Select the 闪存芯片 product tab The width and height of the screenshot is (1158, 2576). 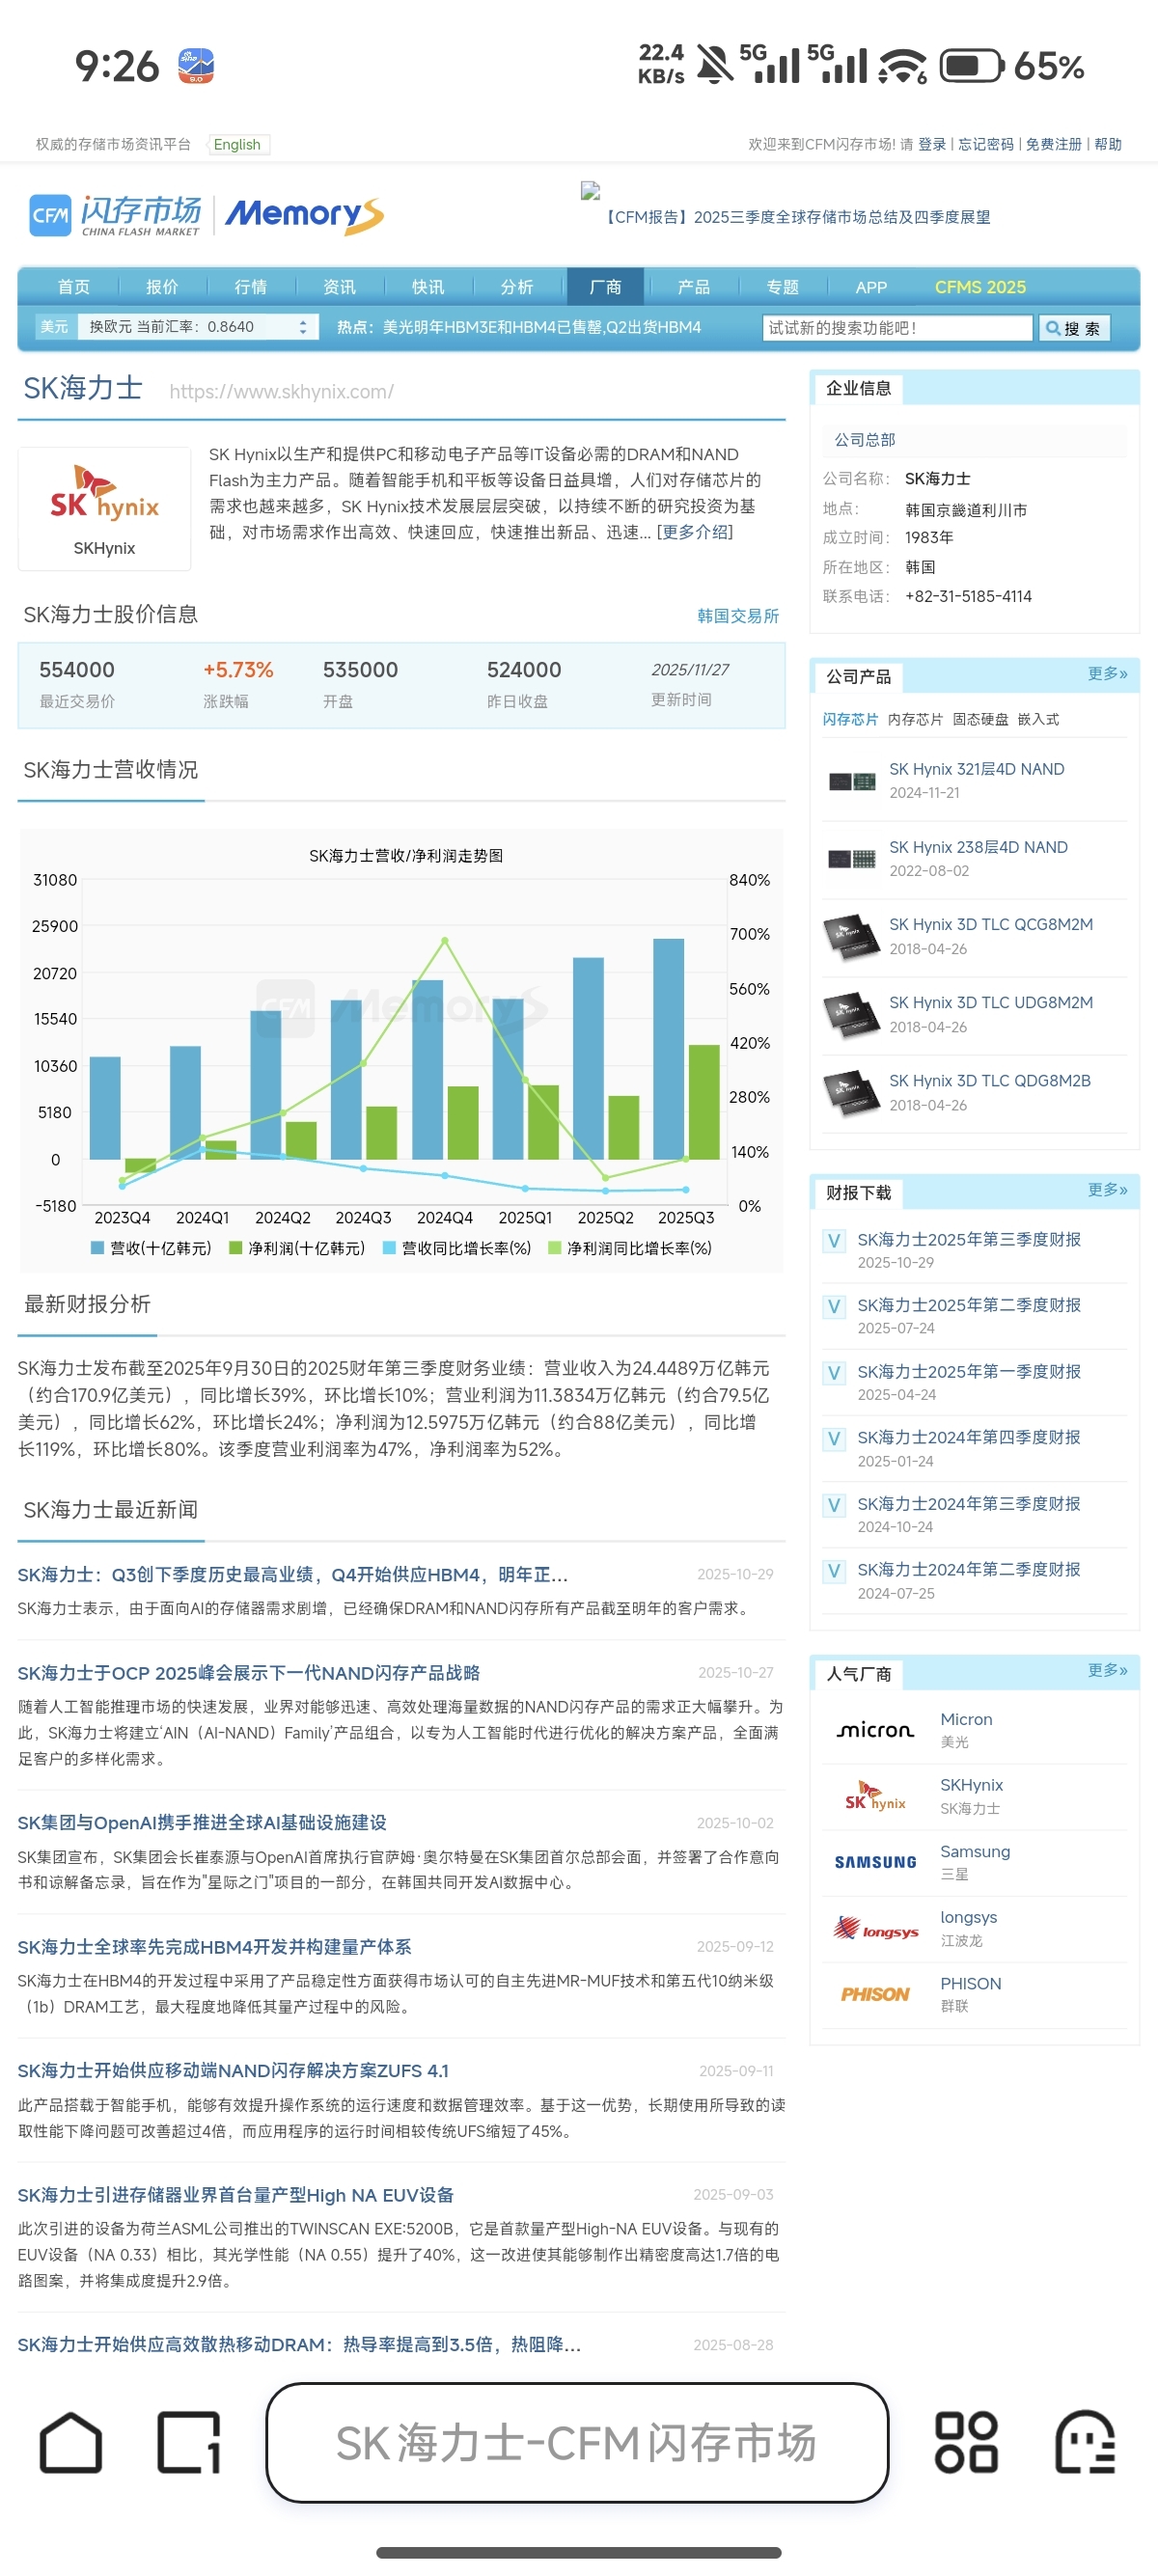[x=850, y=720]
